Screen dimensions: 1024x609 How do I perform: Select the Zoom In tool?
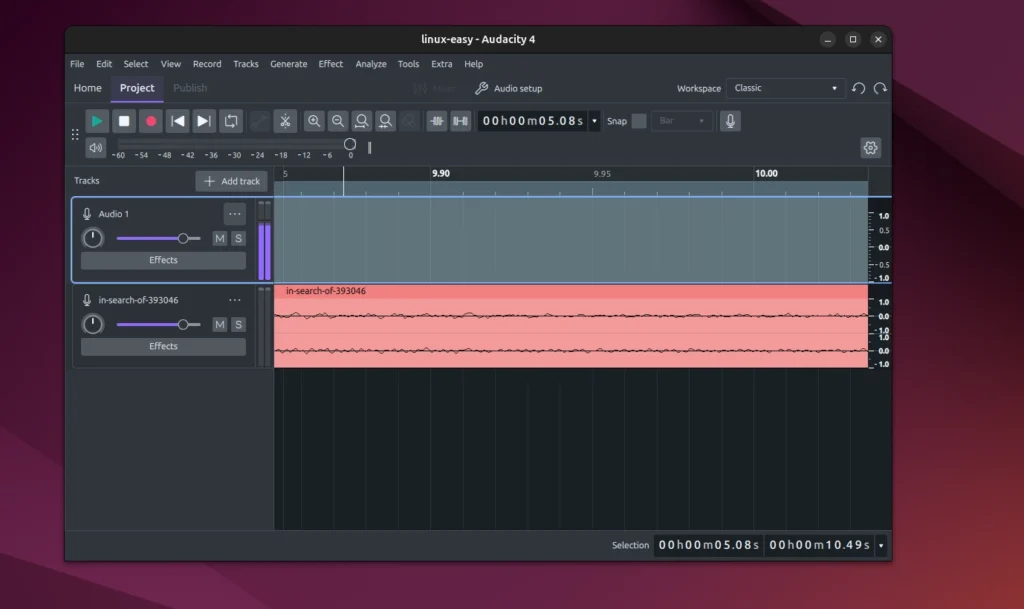pos(314,121)
